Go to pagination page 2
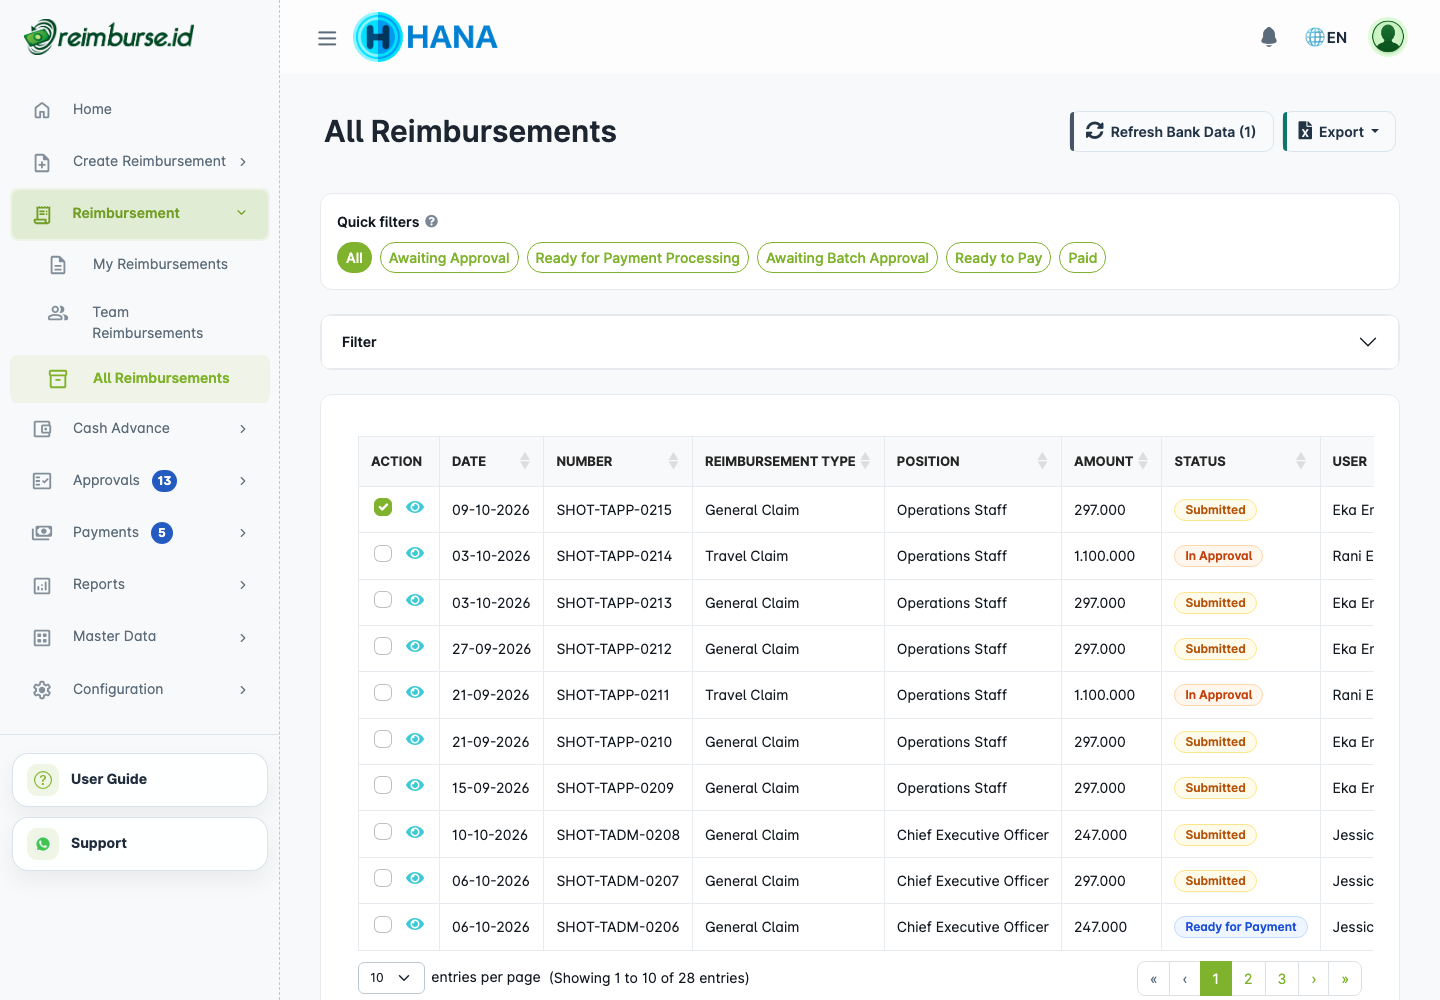 coord(1248,979)
